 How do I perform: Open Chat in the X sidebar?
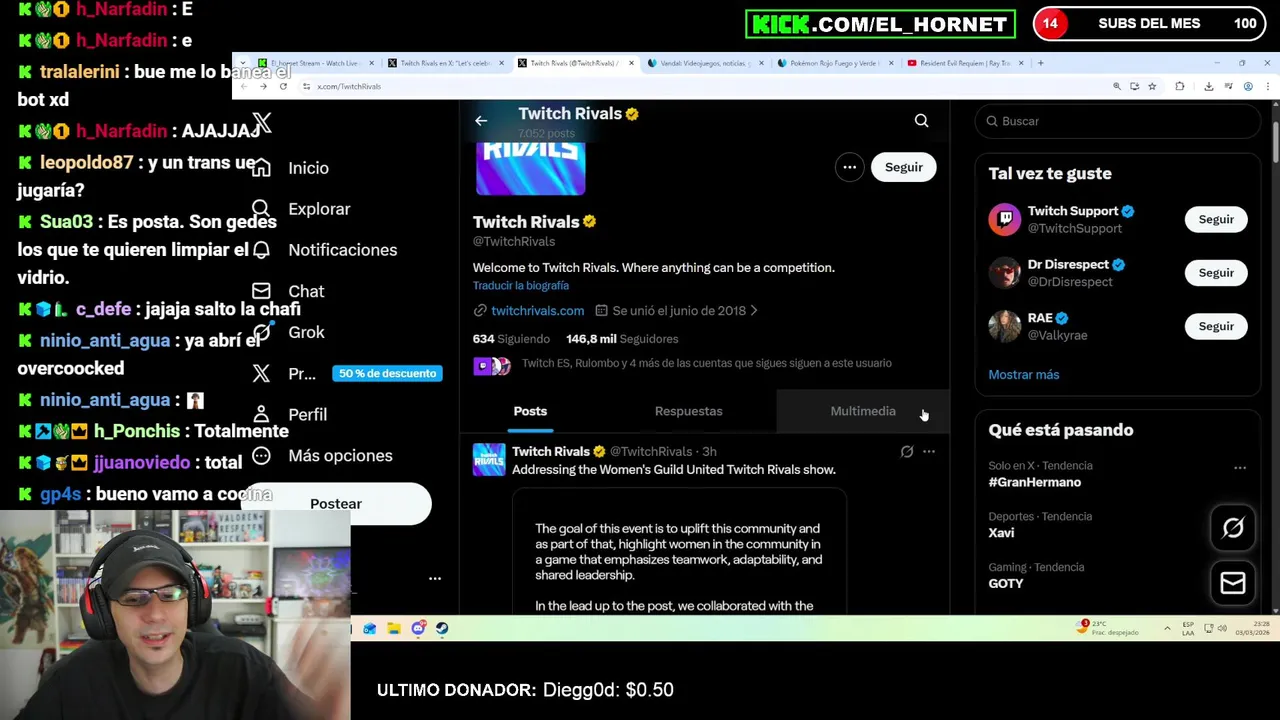(x=288, y=291)
